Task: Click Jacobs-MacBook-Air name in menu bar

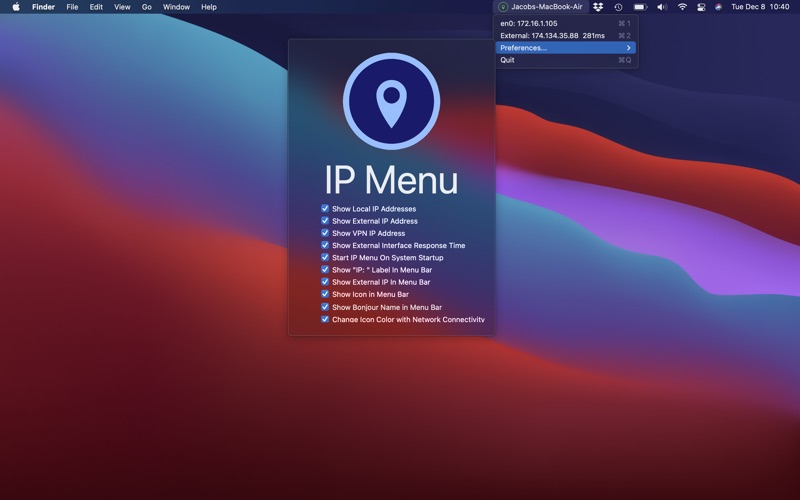Action: (546, 7)
